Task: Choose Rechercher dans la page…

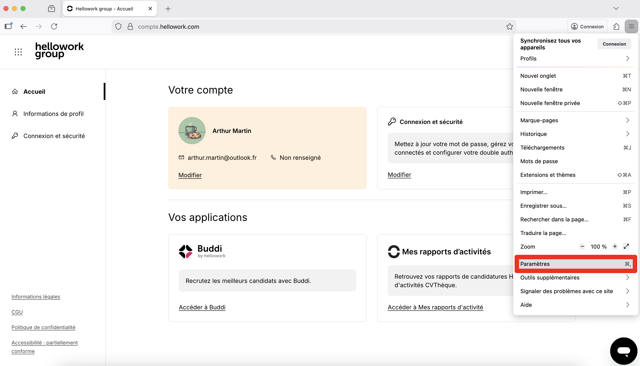Action: pyautogui.click(x=575, y=220)
